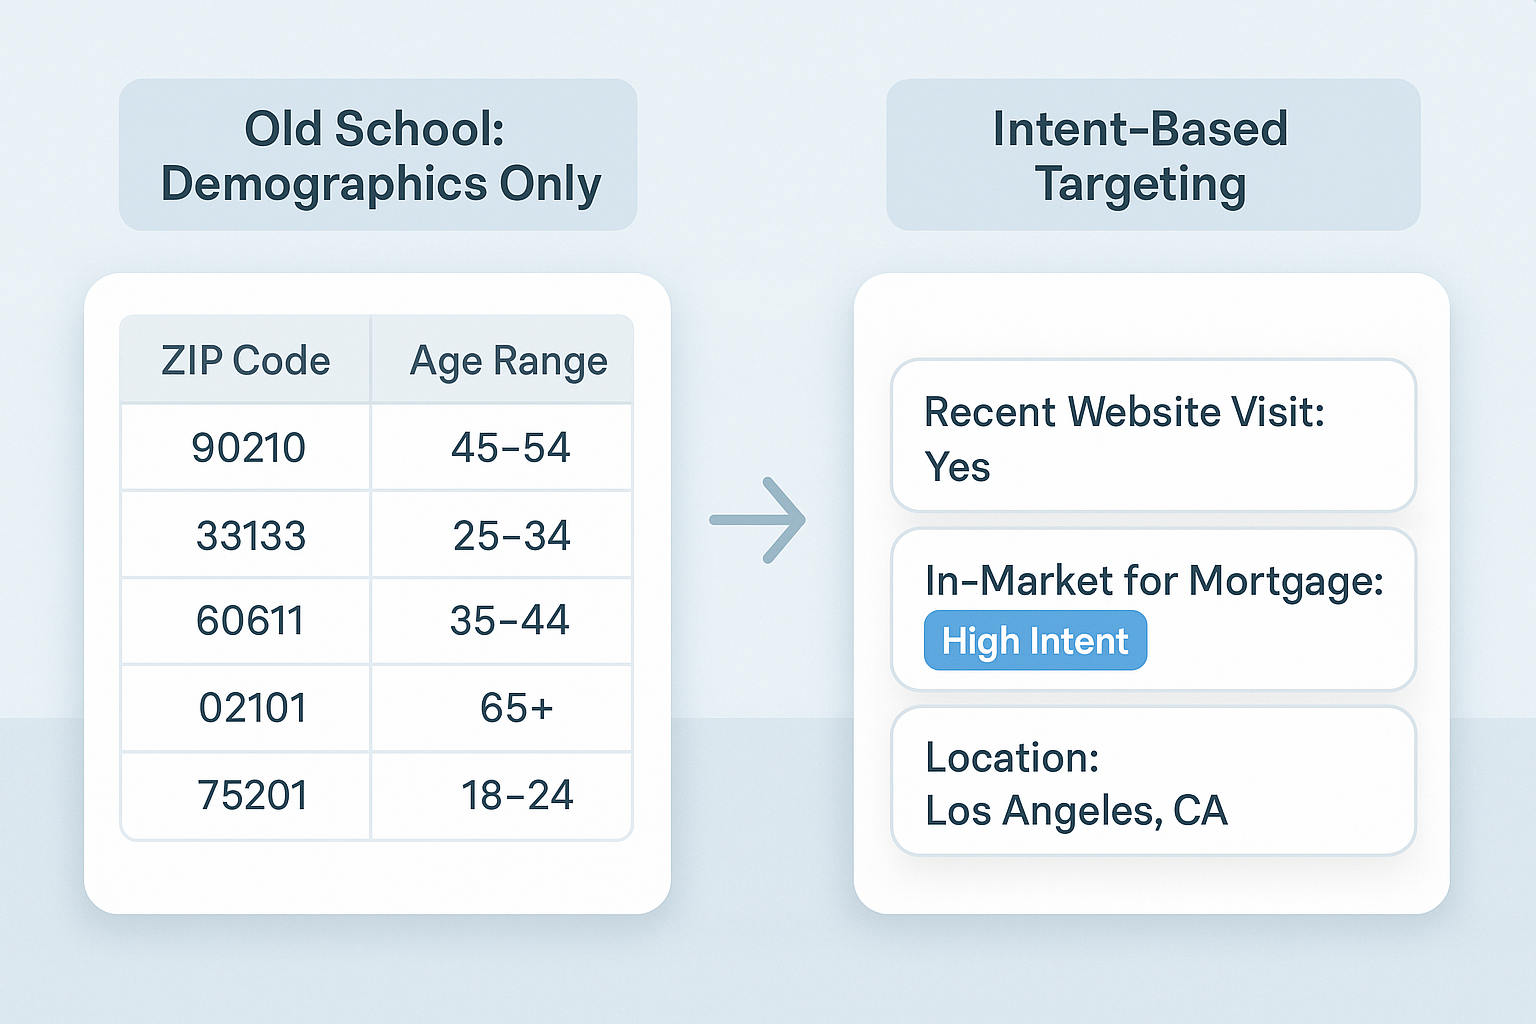Click the Old School: Demographics Only heading
The width and height of the screenshot is (1536, 1024).
(378, 155)
